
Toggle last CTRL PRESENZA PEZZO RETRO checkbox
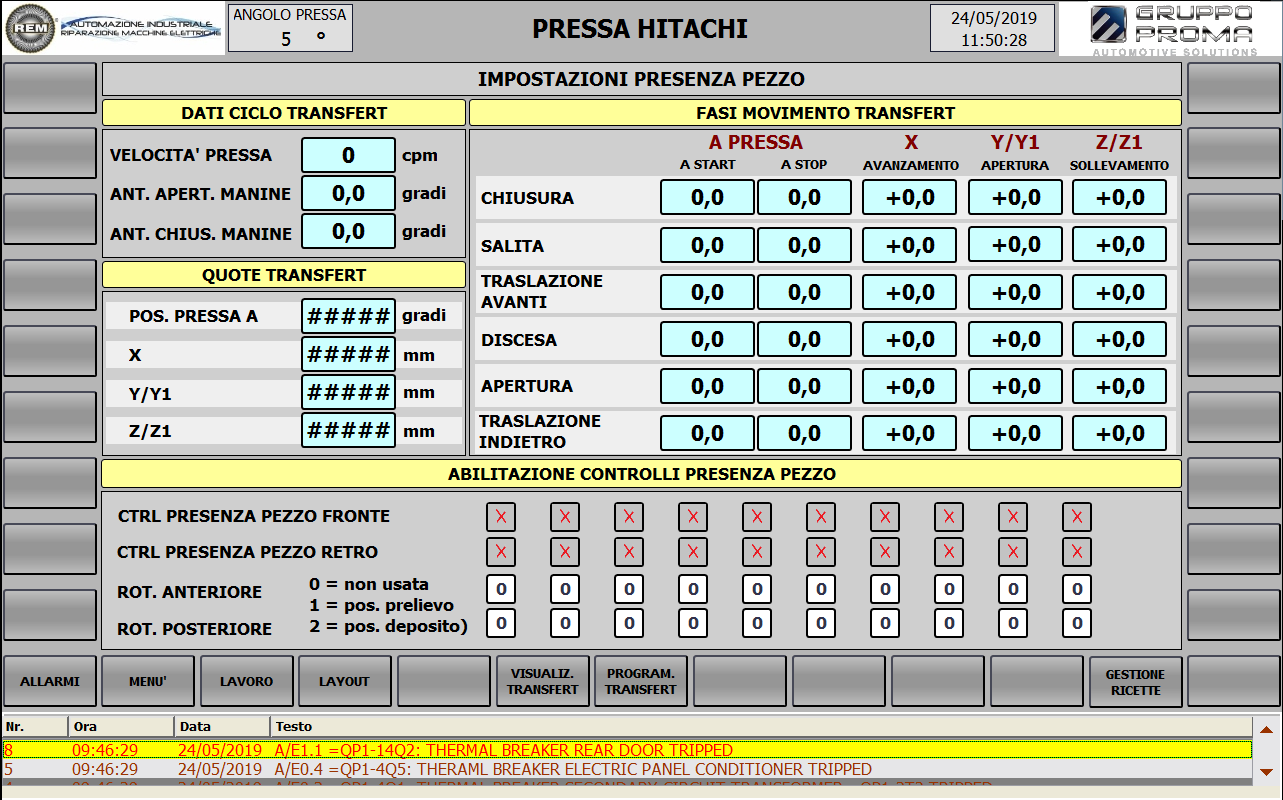(1077, 552)
